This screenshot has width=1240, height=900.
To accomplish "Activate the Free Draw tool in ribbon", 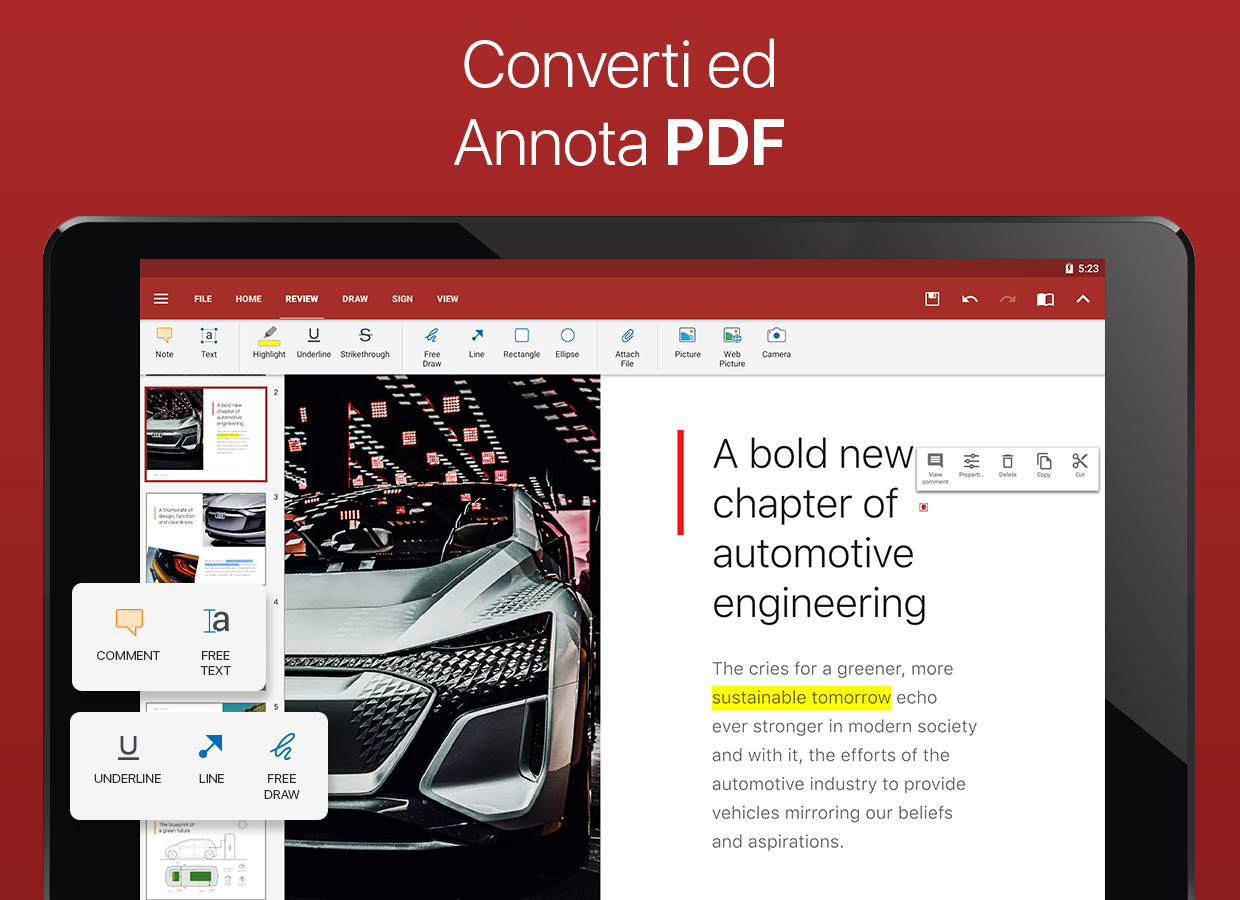I will 432,347.
